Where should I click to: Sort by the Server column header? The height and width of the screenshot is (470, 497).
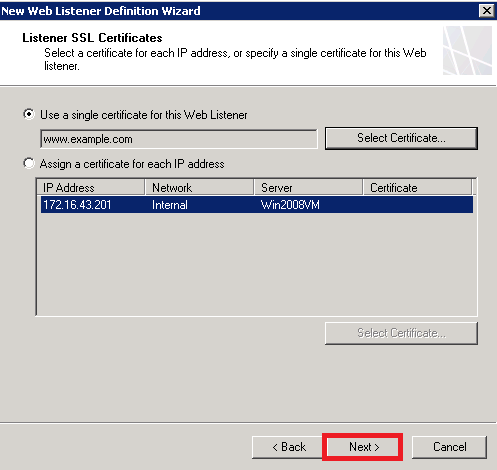[x=308, y=187]
